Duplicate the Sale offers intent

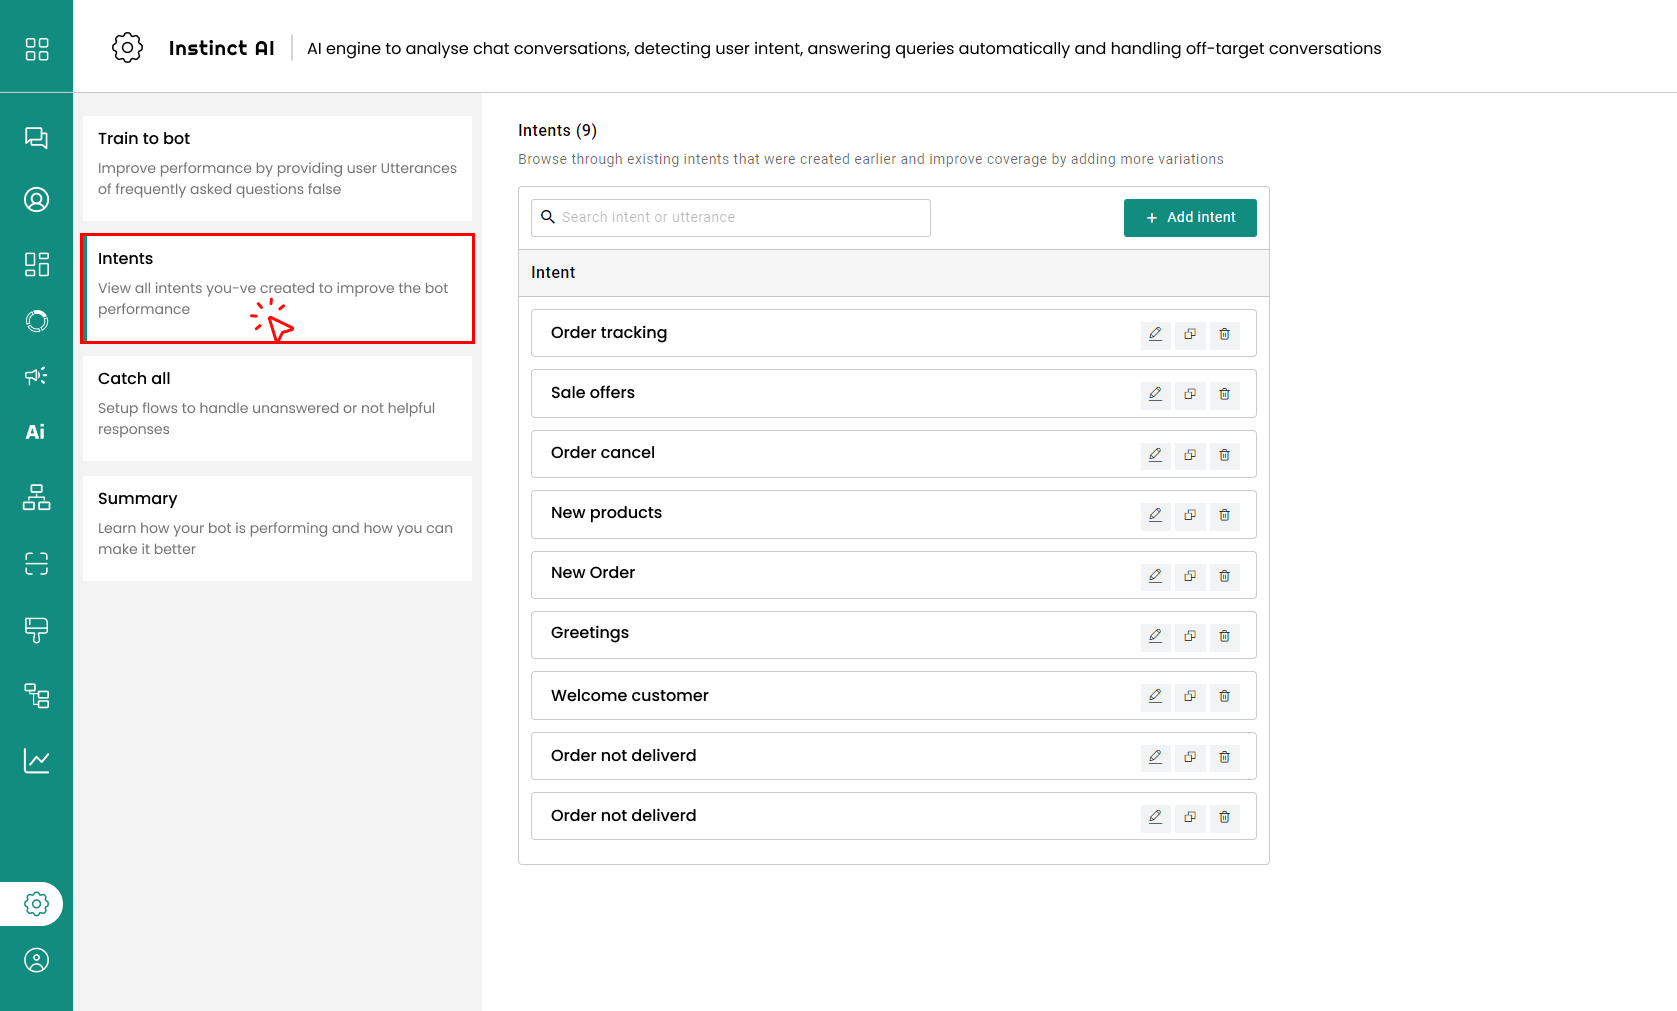tap(1190, 394)
